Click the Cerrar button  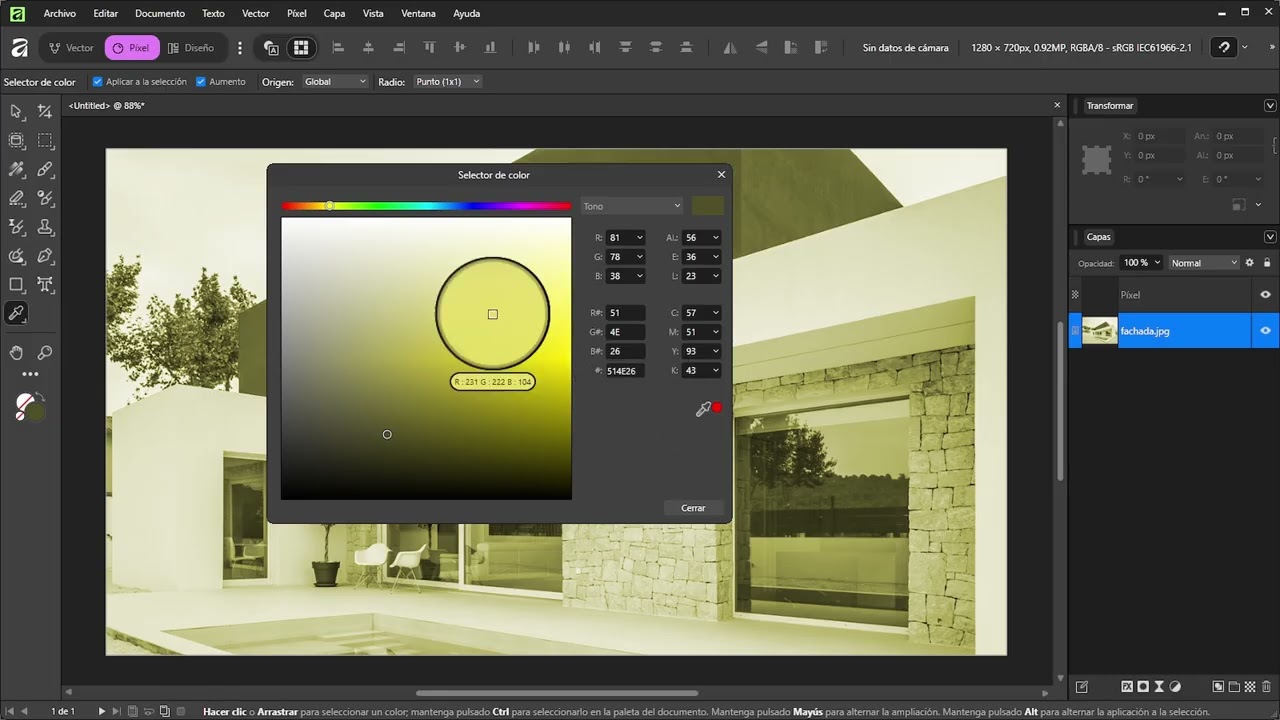click(x=693, y=508)
